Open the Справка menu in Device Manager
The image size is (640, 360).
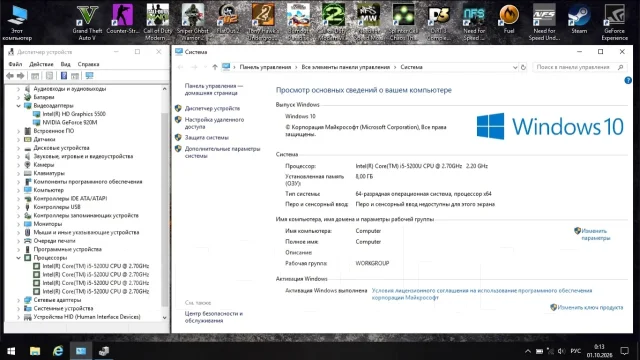click(89, 64)
